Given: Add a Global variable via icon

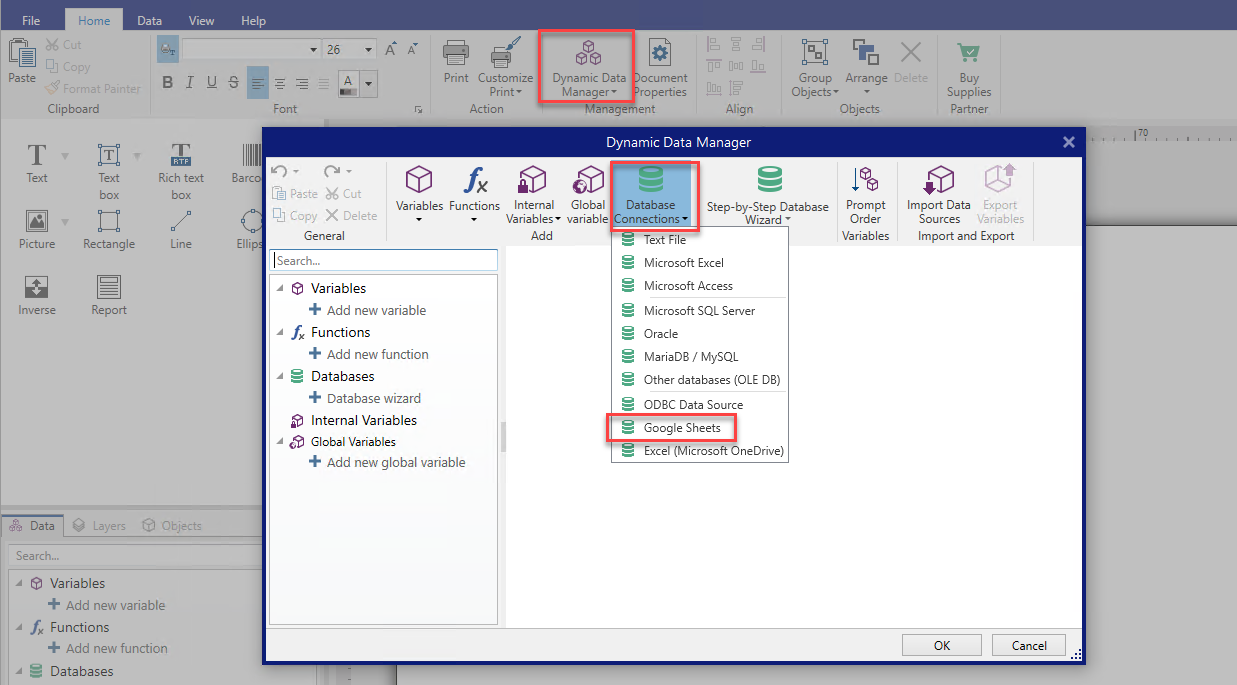Looking at the screenshot, I should click(588, 181).
